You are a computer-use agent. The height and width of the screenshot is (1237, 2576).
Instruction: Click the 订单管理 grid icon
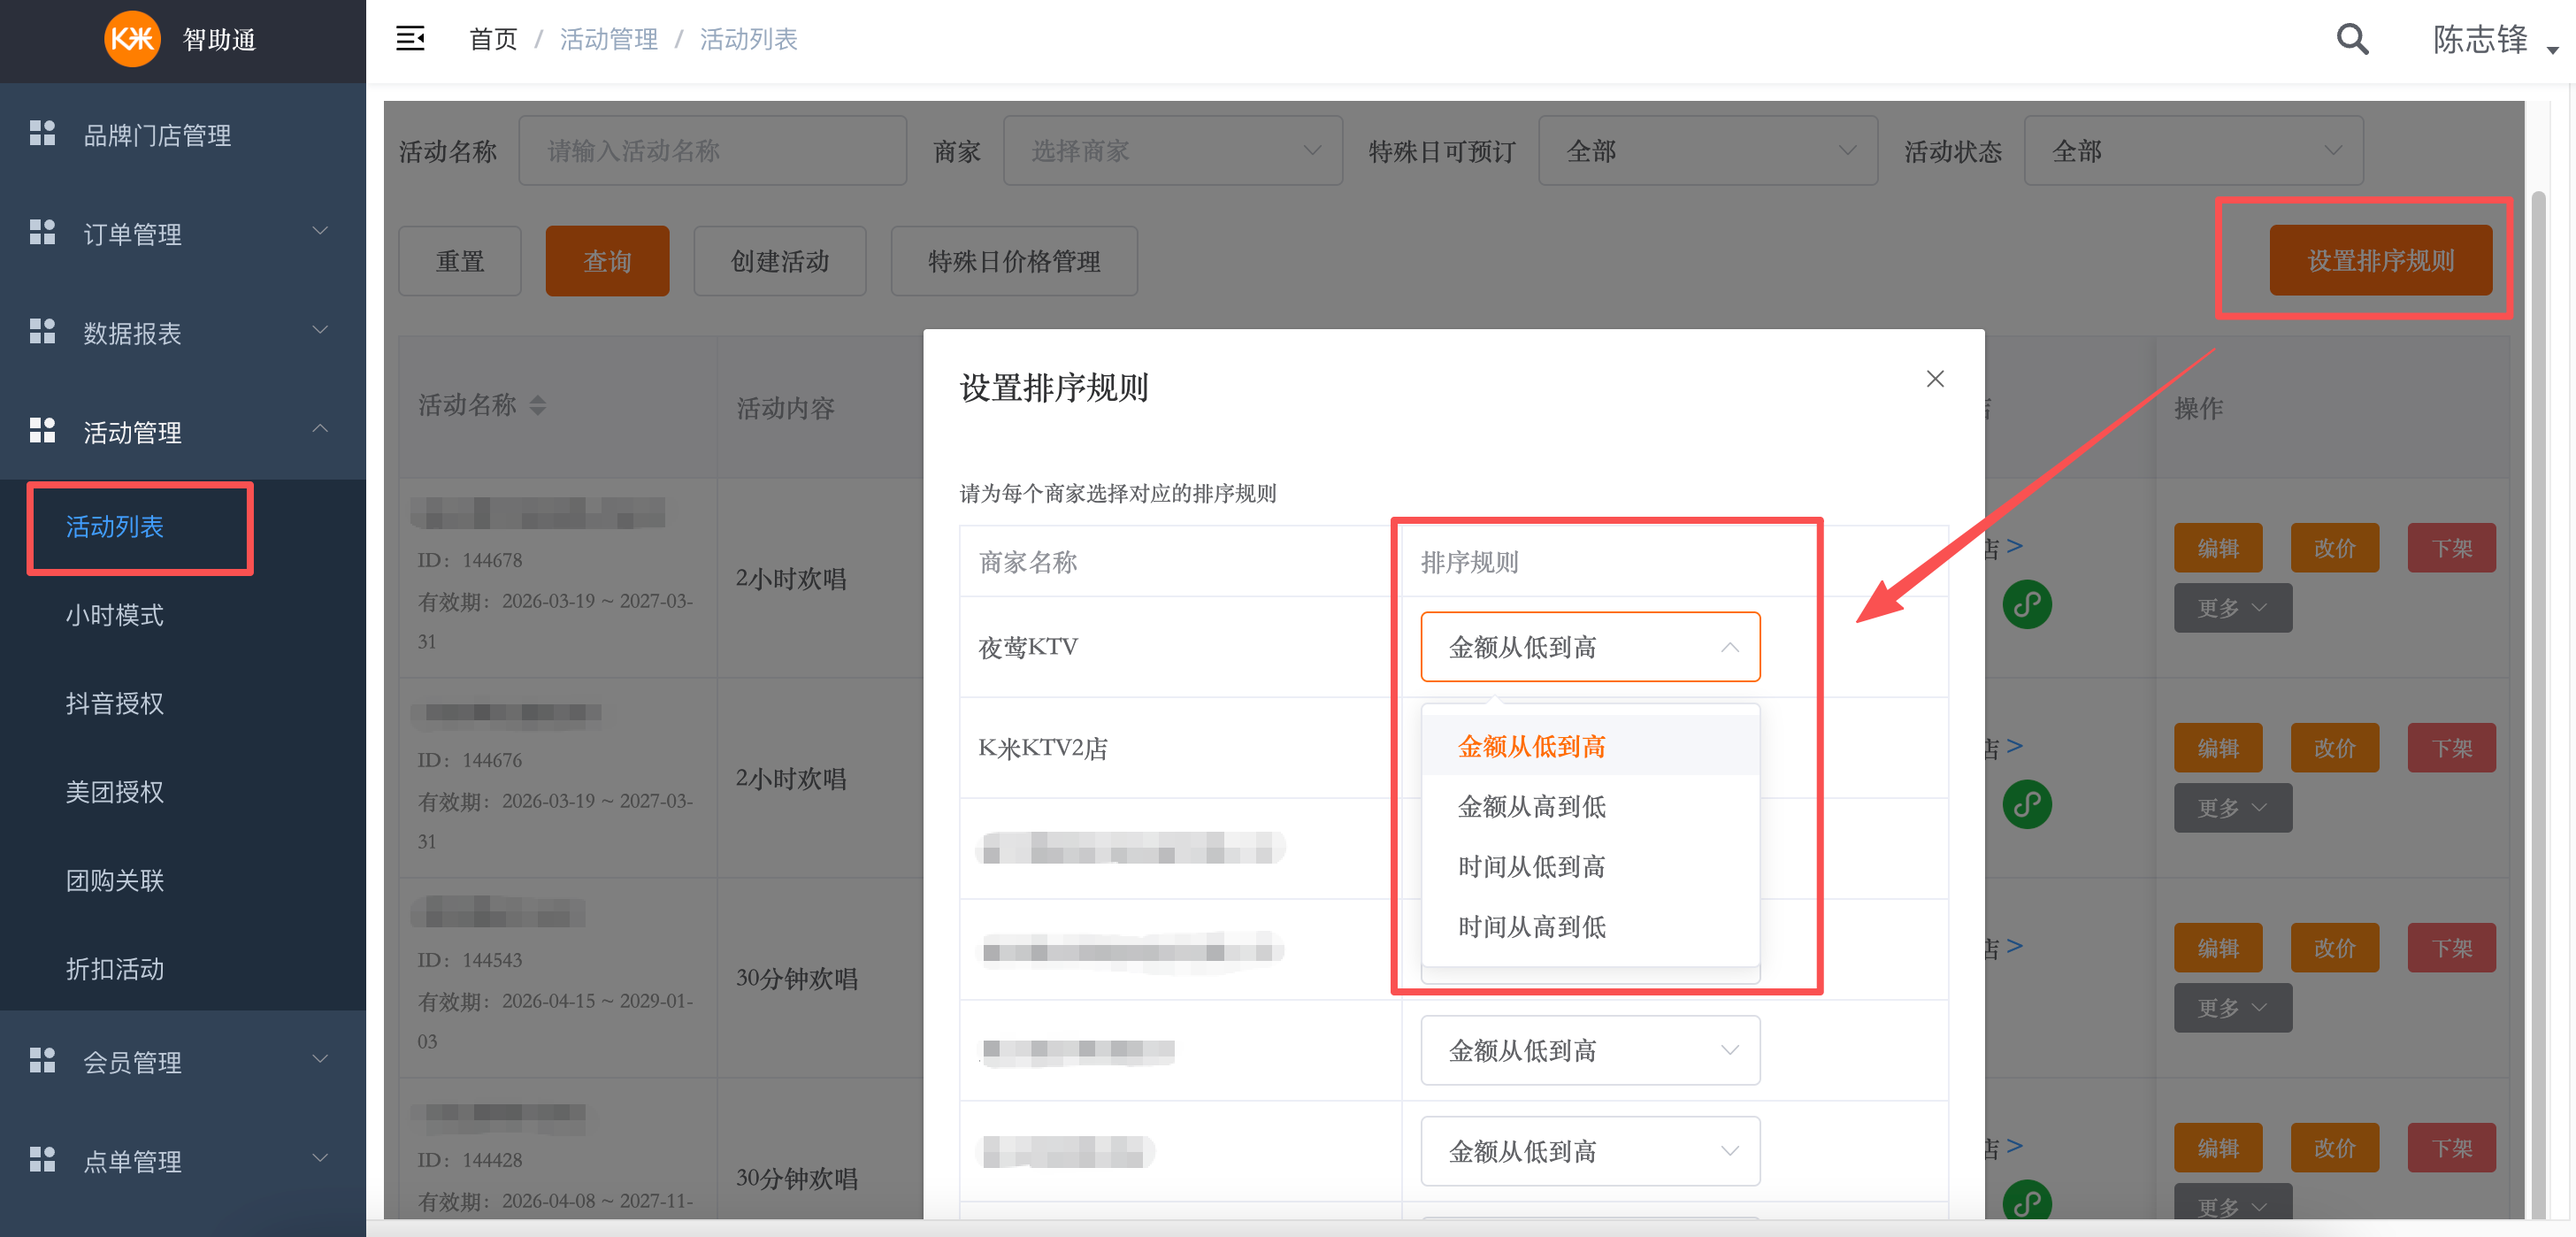click(42, 232)
